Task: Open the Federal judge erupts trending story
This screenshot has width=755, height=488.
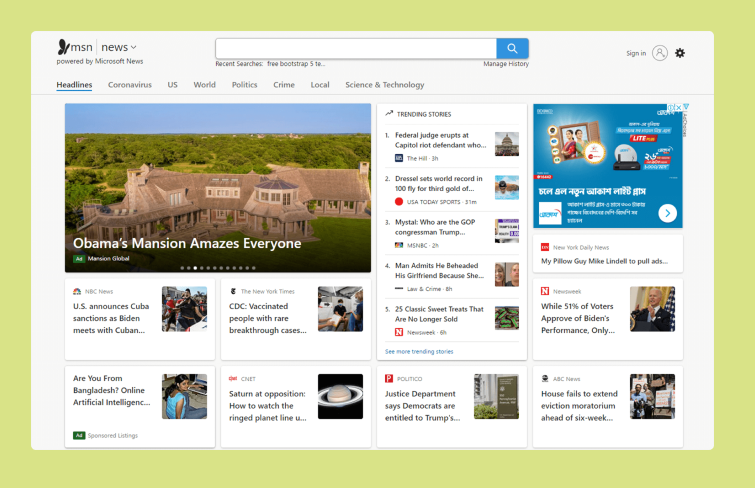Action: point(440,139)
